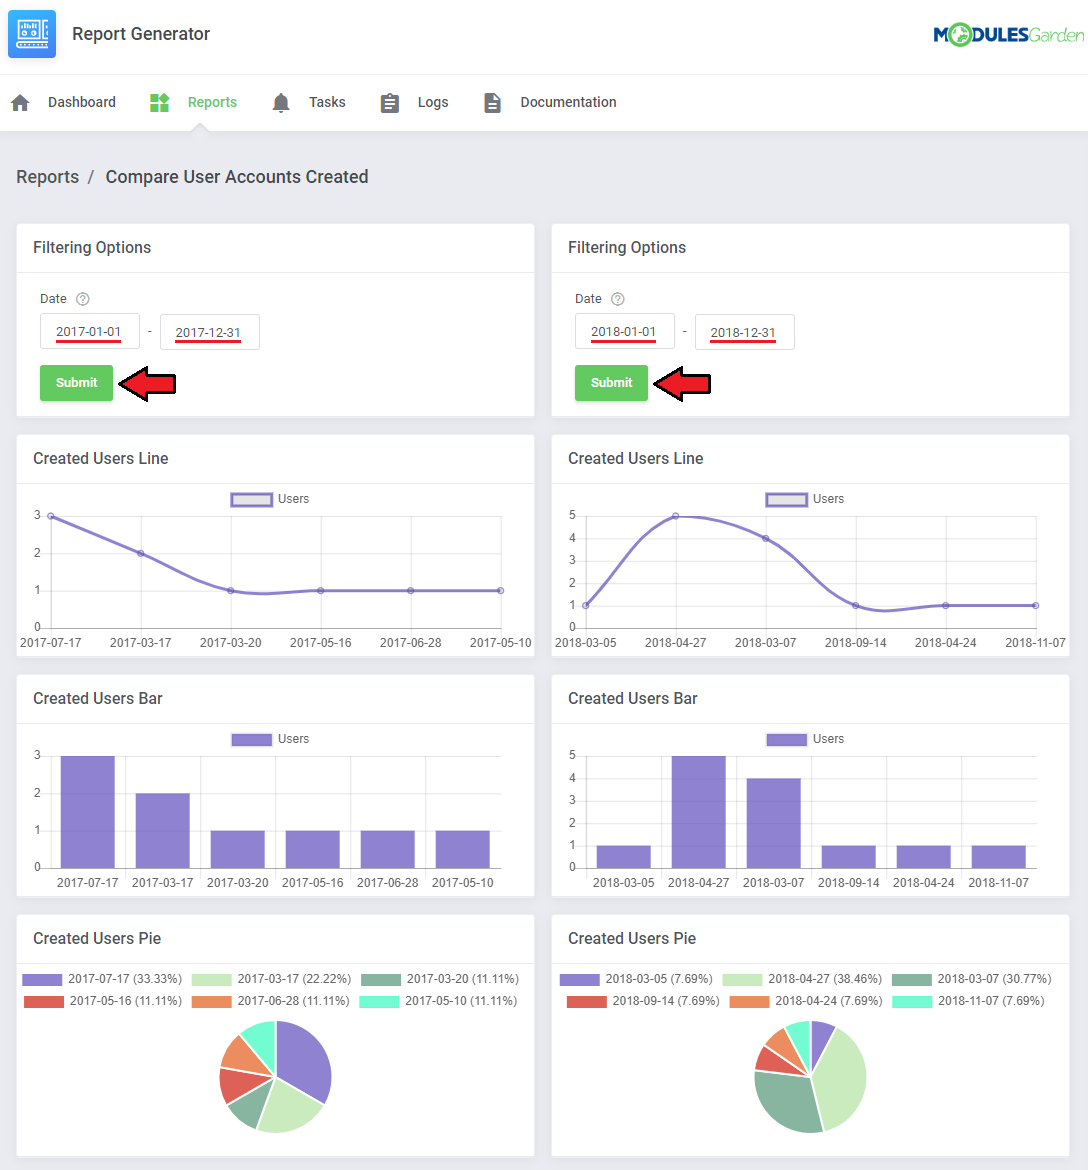The height and width of the screenshot is (1170, 1088).
Task: Click the 2017-07-17 bar in left bar chart
Action: coord(88,812)
